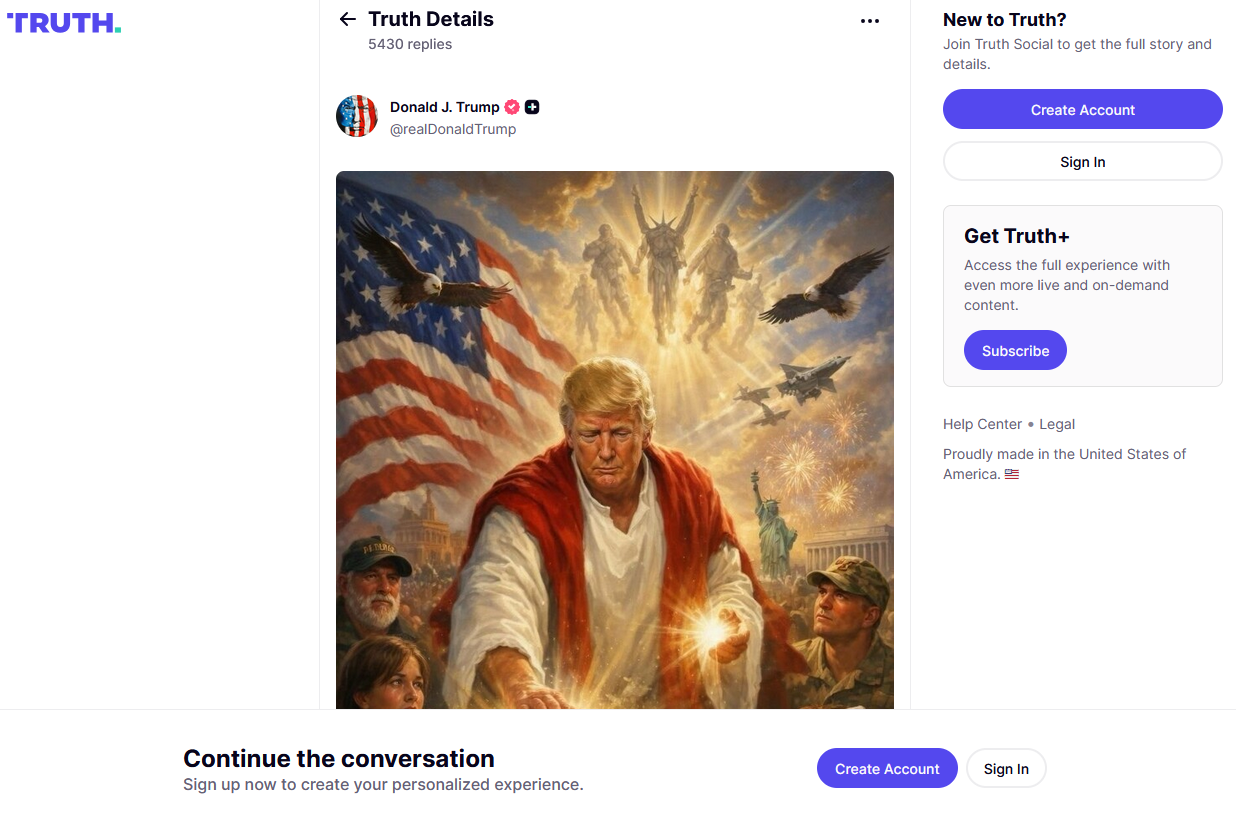The image size is (1236, 819).
Task: Click Sign In under "New to Truth?"
Action: coord(1082,162)
